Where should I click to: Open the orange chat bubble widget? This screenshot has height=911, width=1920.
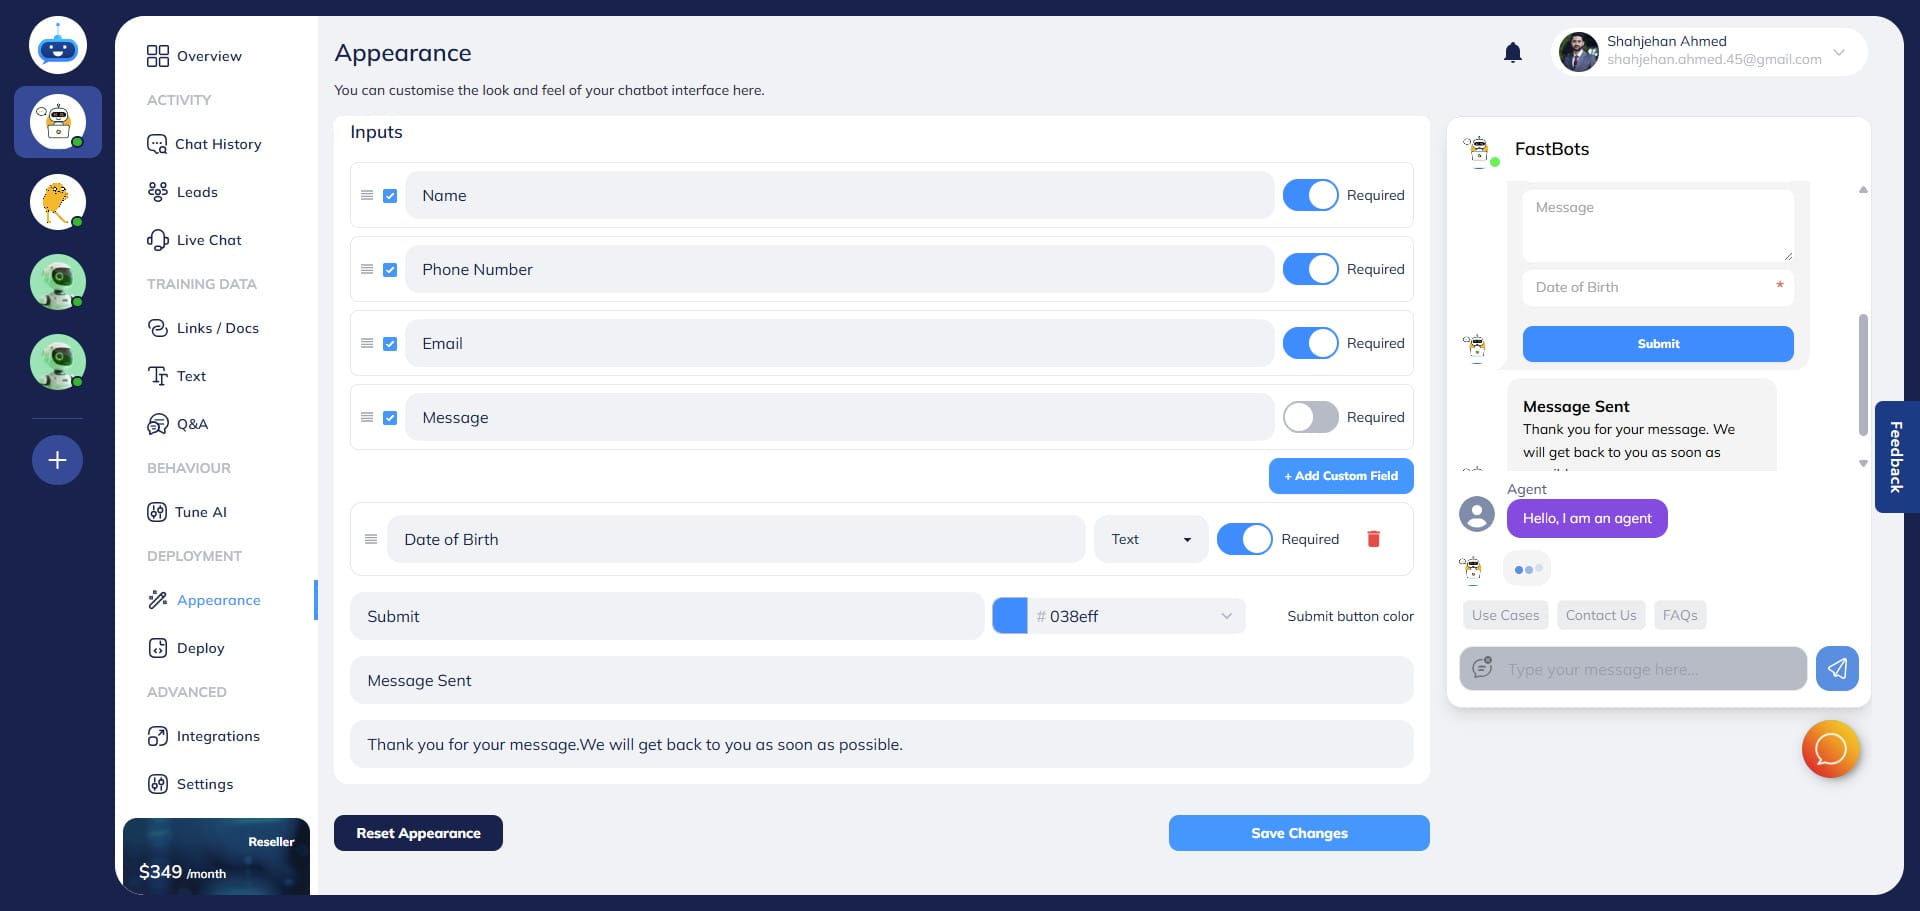1830,749
